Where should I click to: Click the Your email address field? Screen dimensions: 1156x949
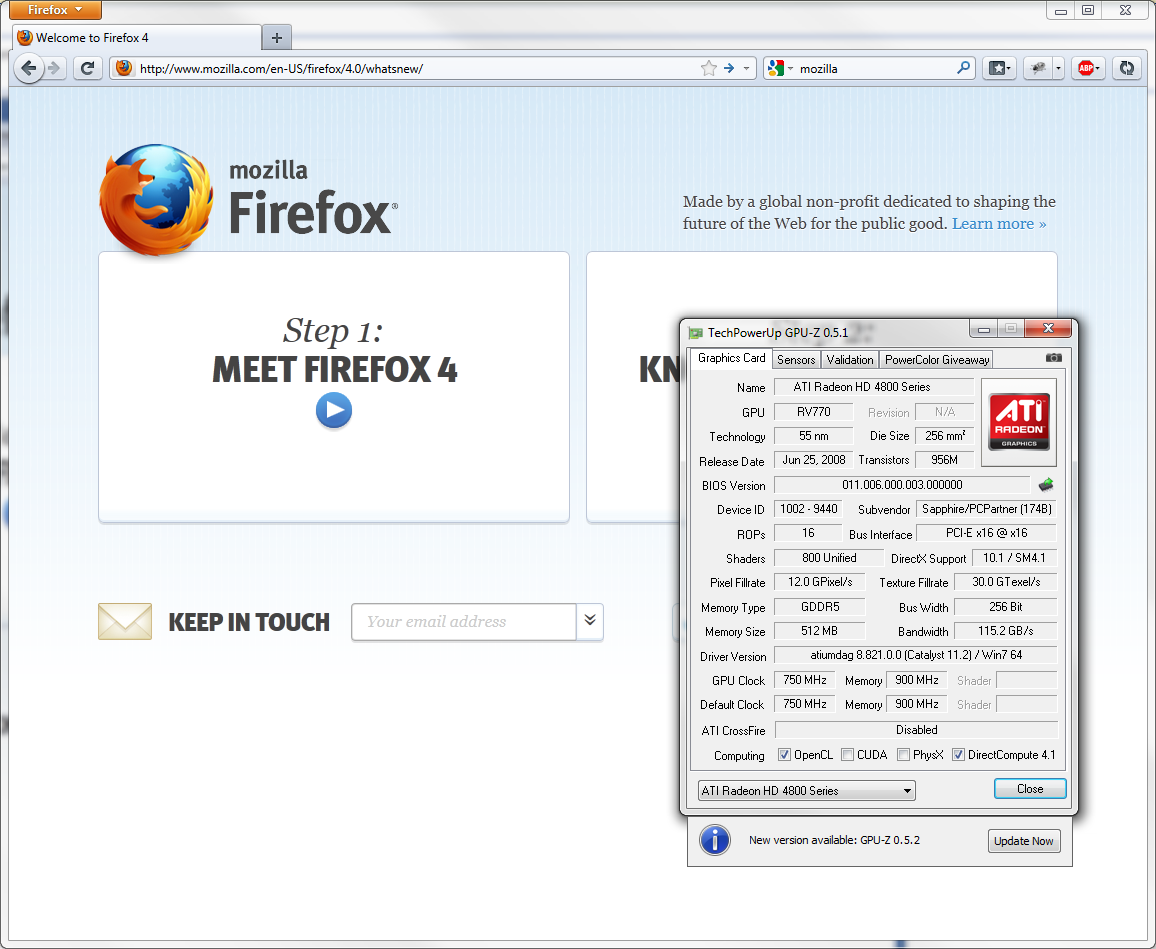click(464, 622)
